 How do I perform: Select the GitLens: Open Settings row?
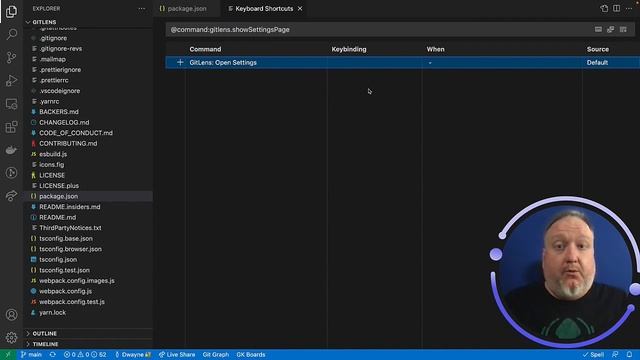click(402, 62)
